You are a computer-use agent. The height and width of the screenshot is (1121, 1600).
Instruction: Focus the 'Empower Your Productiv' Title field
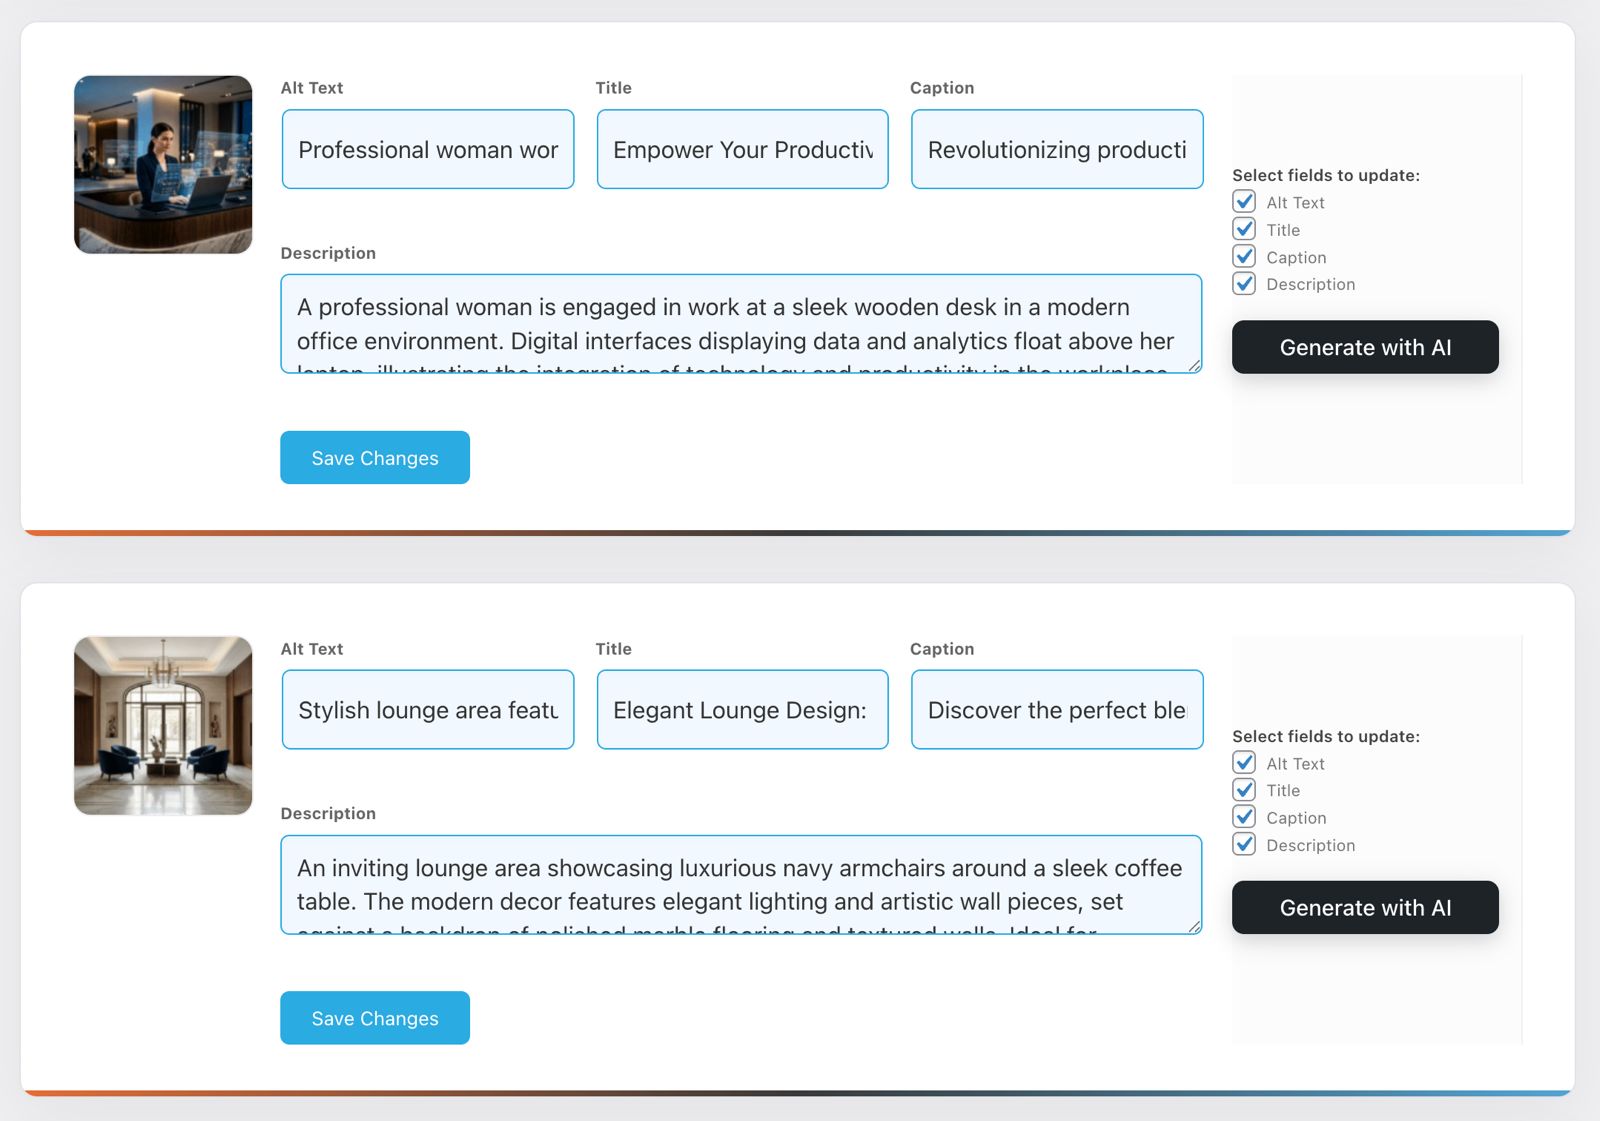(x=742, y=149)
